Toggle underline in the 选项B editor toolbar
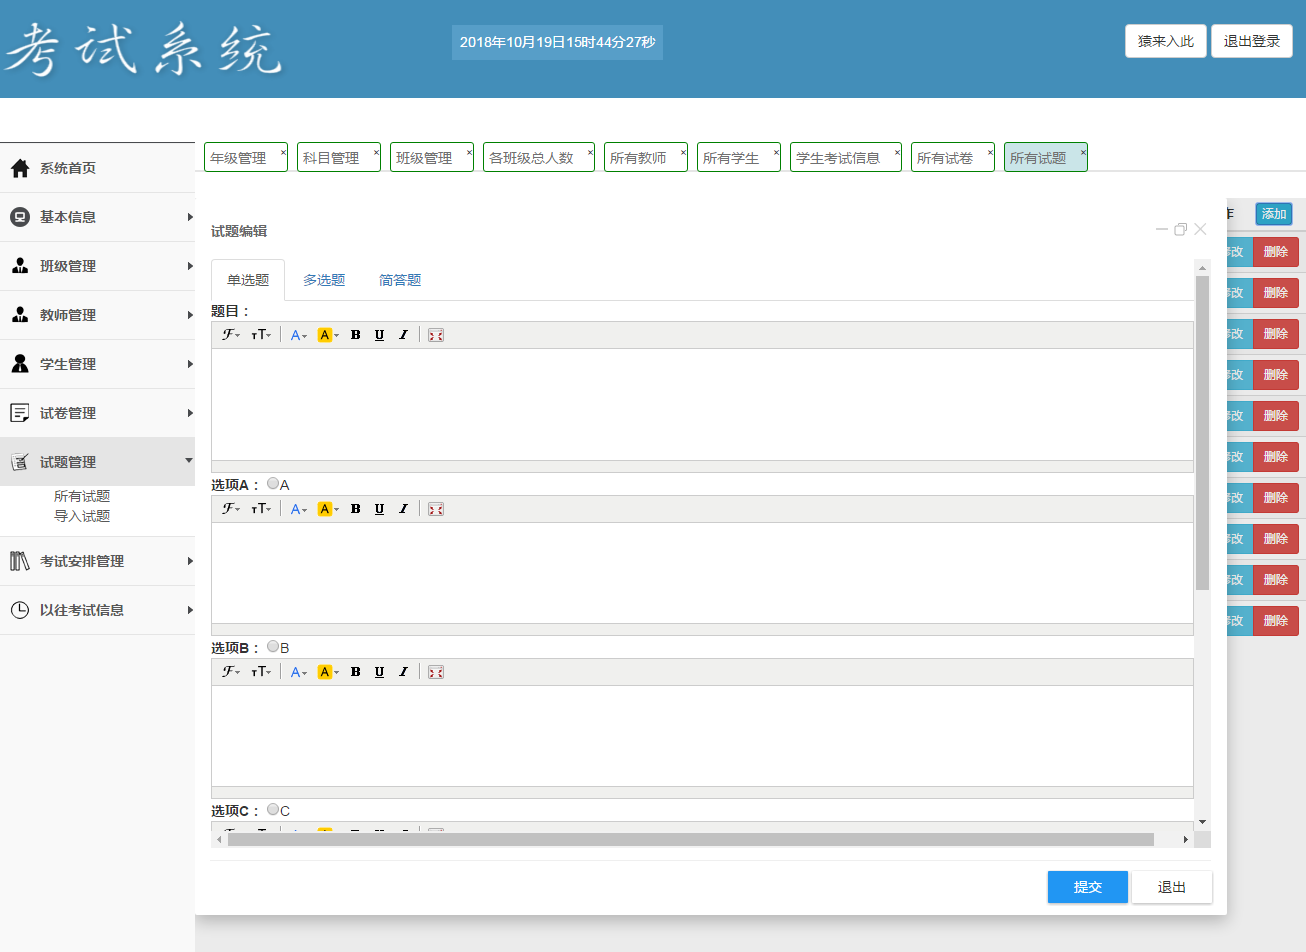Viewport: 1306px width, 952px height. [x=379, y=672]
